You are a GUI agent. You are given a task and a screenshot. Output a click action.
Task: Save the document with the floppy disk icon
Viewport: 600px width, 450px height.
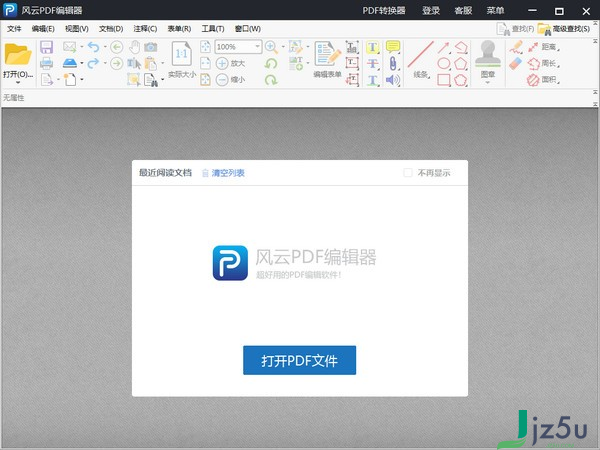tap(46, 47)
